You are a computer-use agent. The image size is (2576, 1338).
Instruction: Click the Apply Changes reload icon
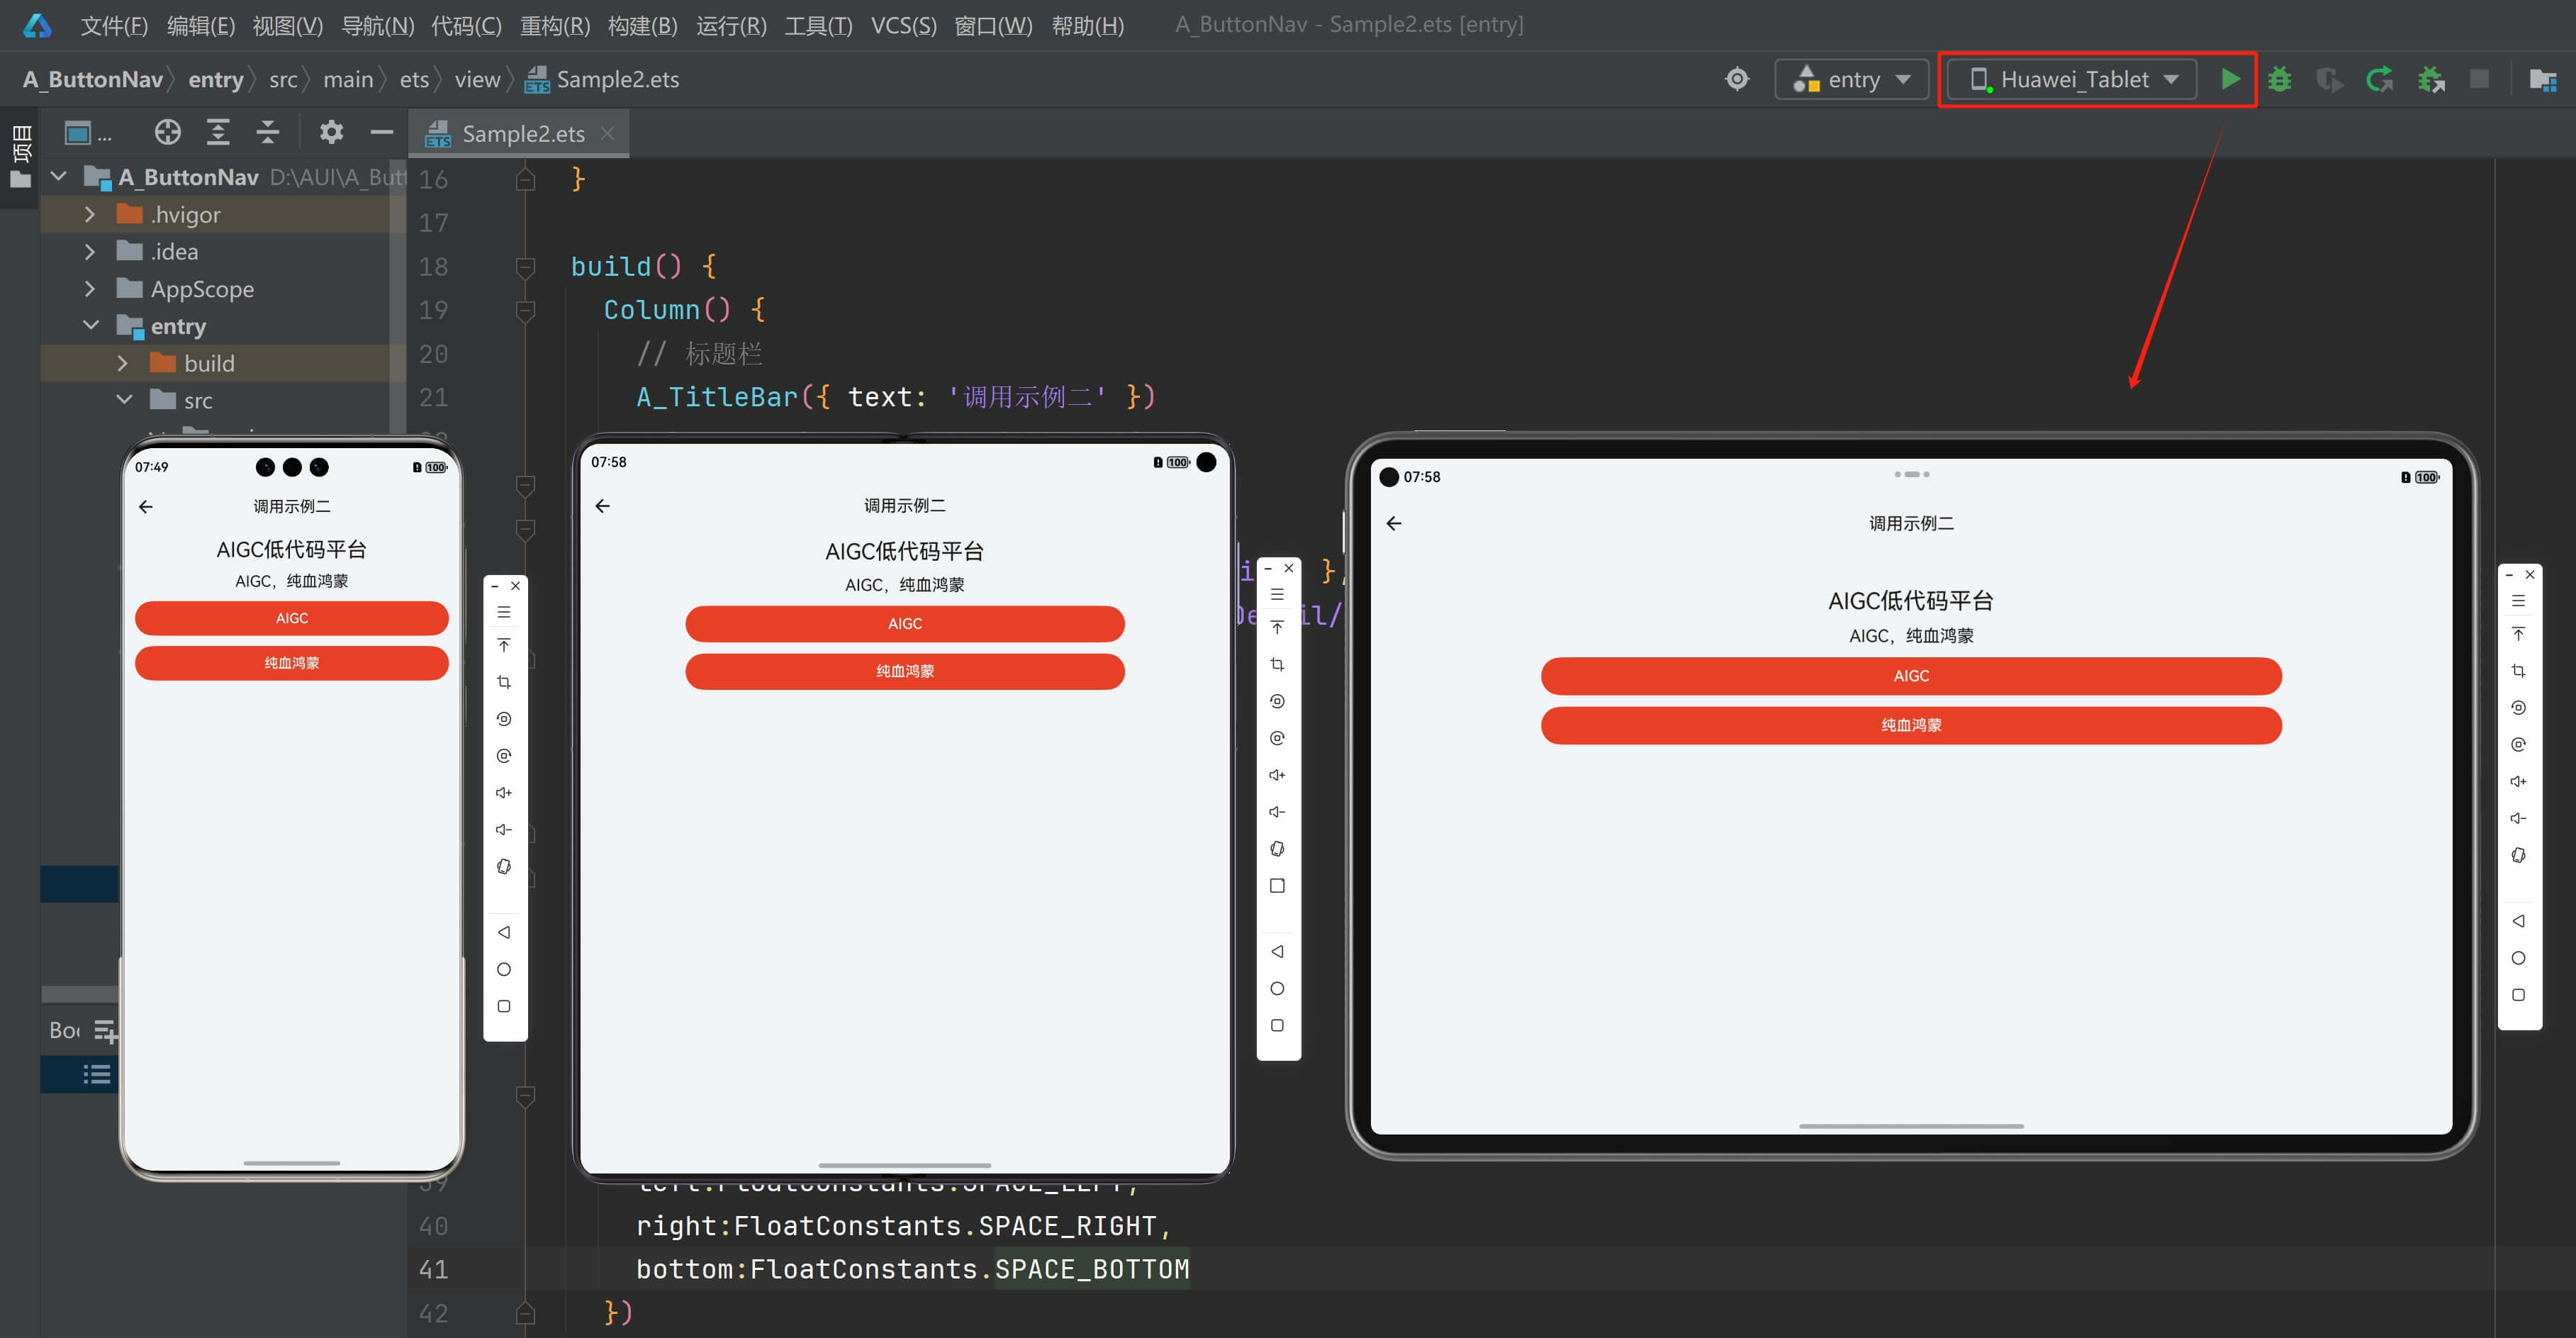(x=2379, y=79)
